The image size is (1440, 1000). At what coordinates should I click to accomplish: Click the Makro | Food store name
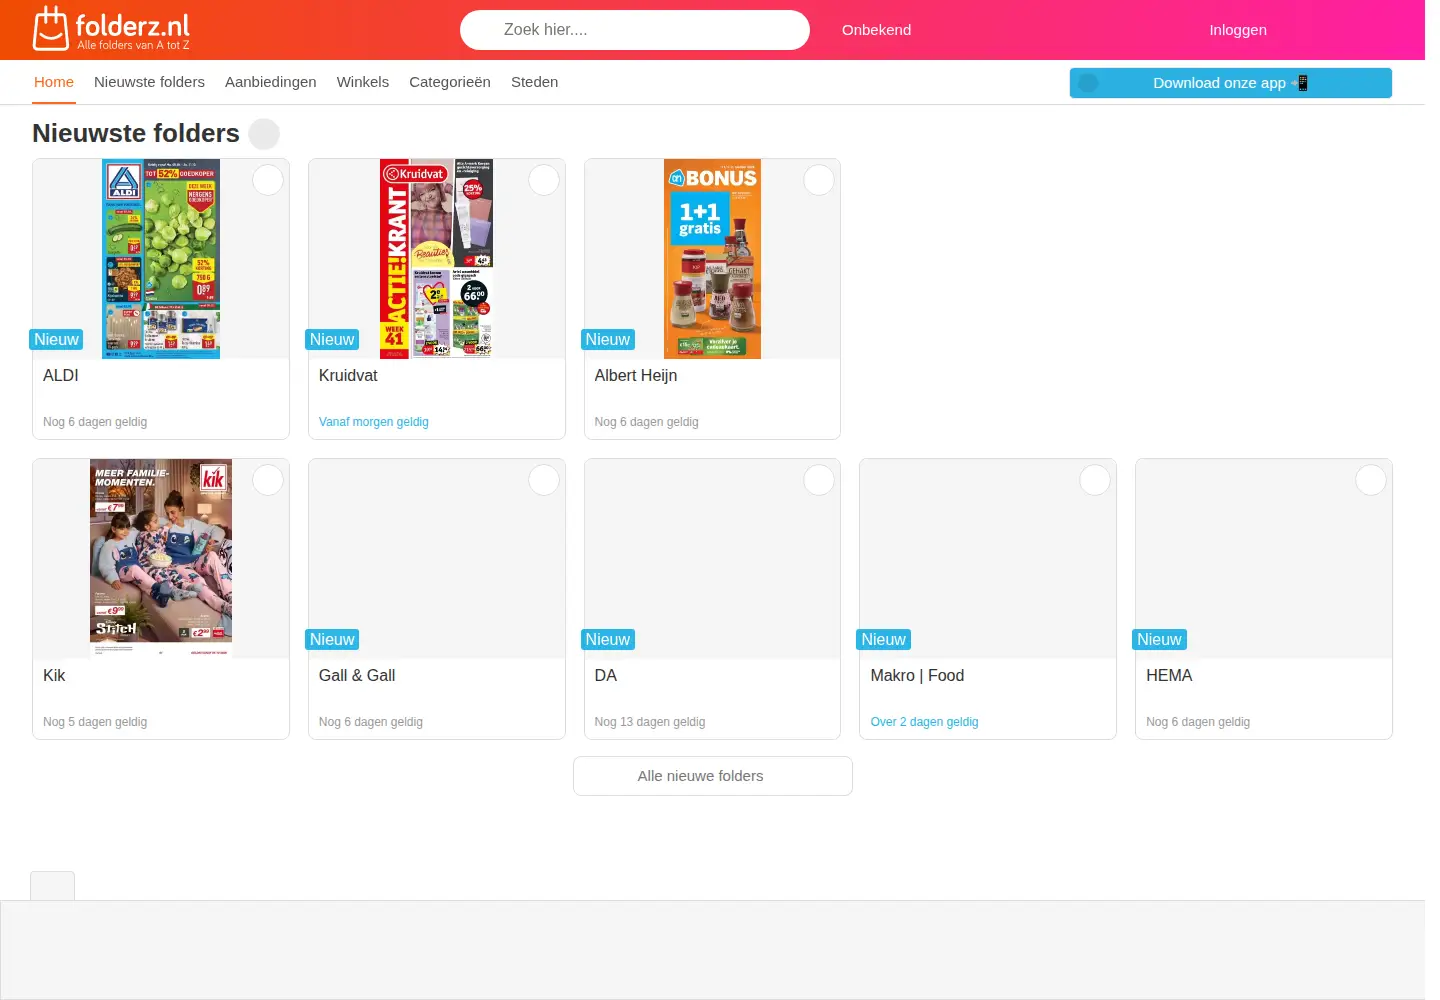917,675
